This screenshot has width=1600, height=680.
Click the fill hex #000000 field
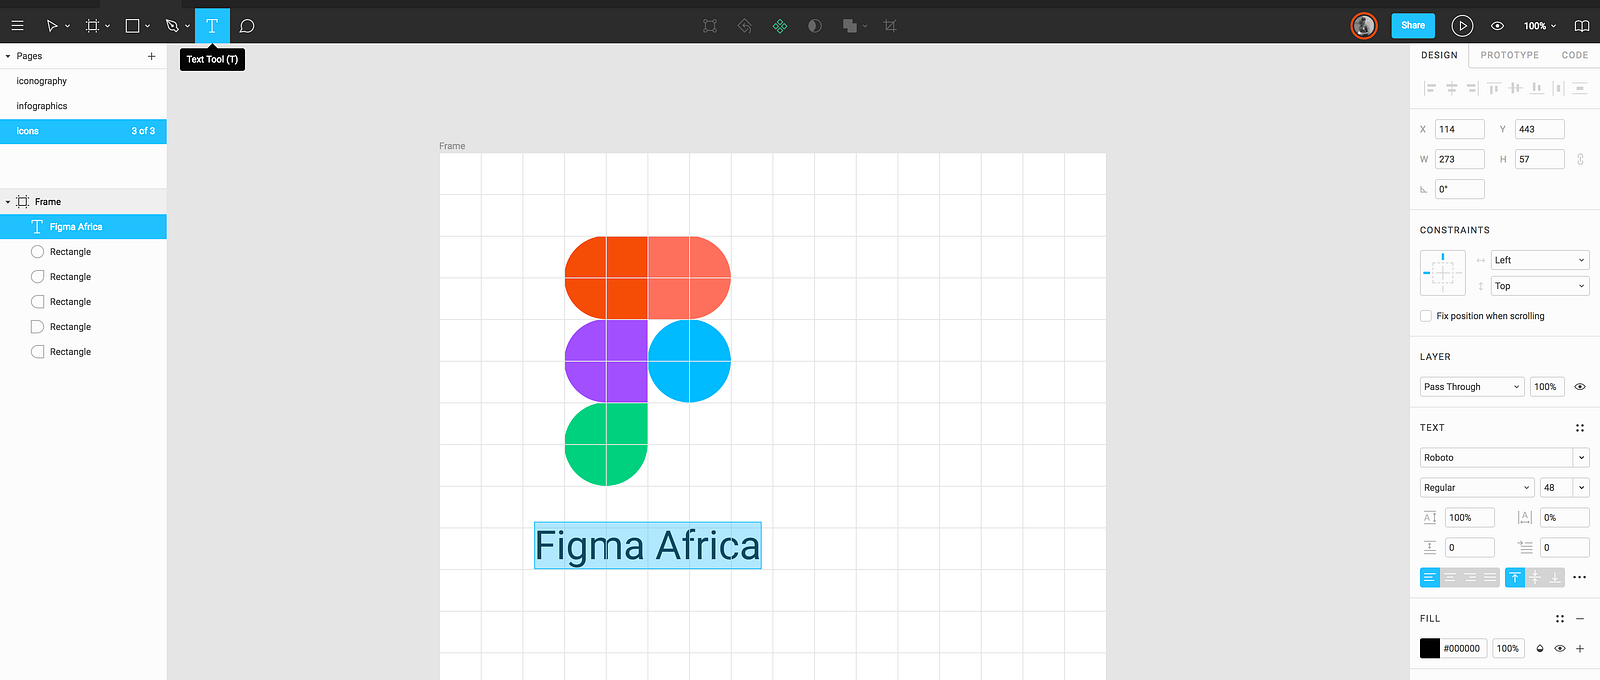click(x=1464, y=649)
